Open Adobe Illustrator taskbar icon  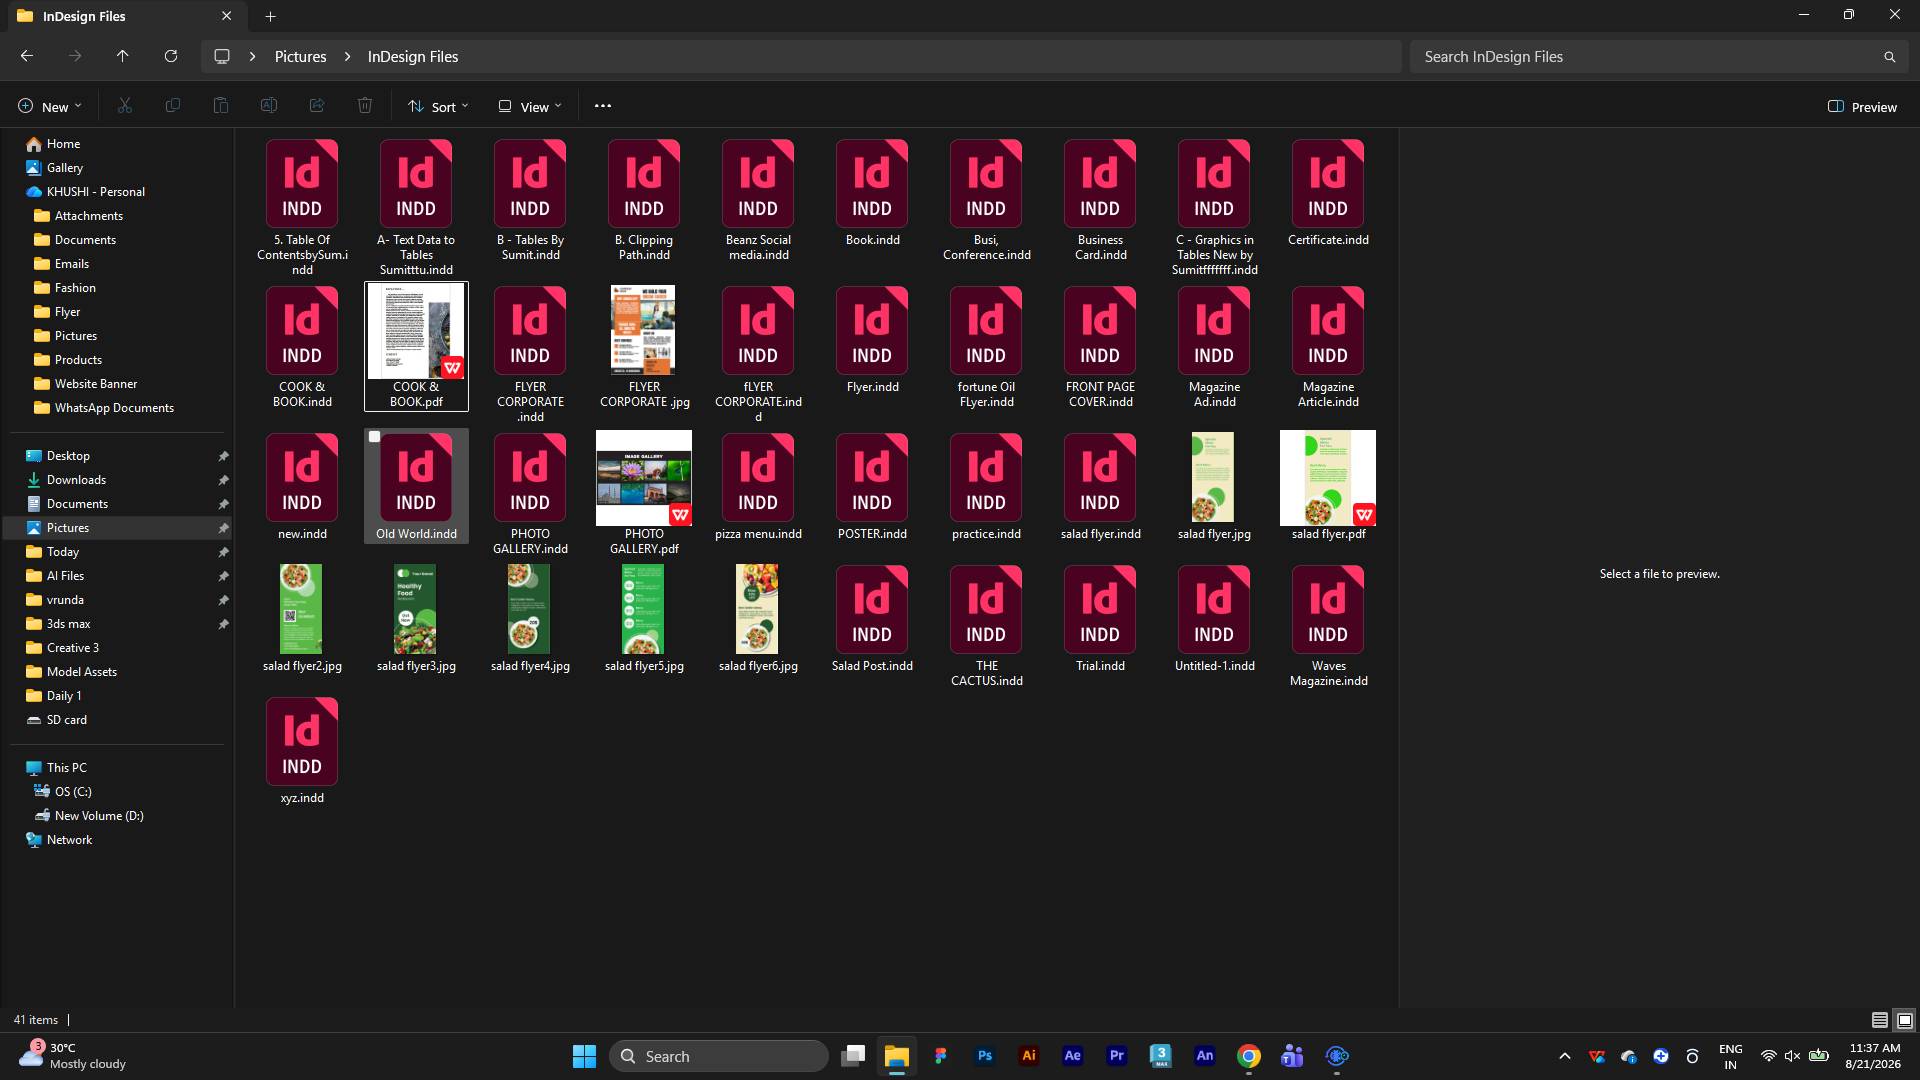(1029, 1056)
